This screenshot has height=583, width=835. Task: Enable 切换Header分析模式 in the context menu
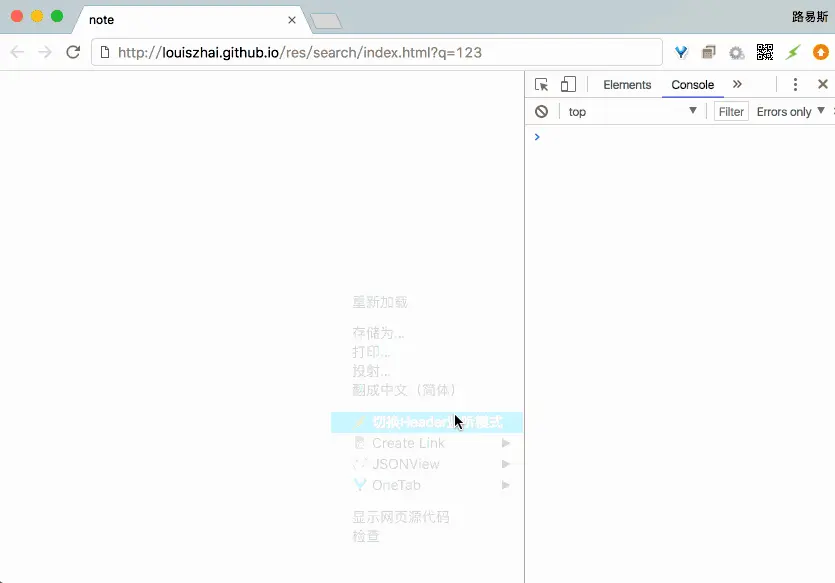[420, 421]
